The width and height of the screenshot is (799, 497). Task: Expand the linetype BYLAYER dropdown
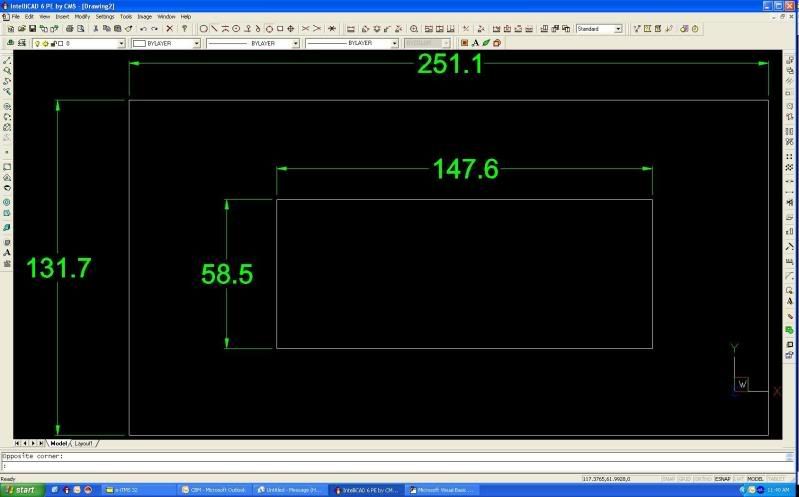click(295, 44)
